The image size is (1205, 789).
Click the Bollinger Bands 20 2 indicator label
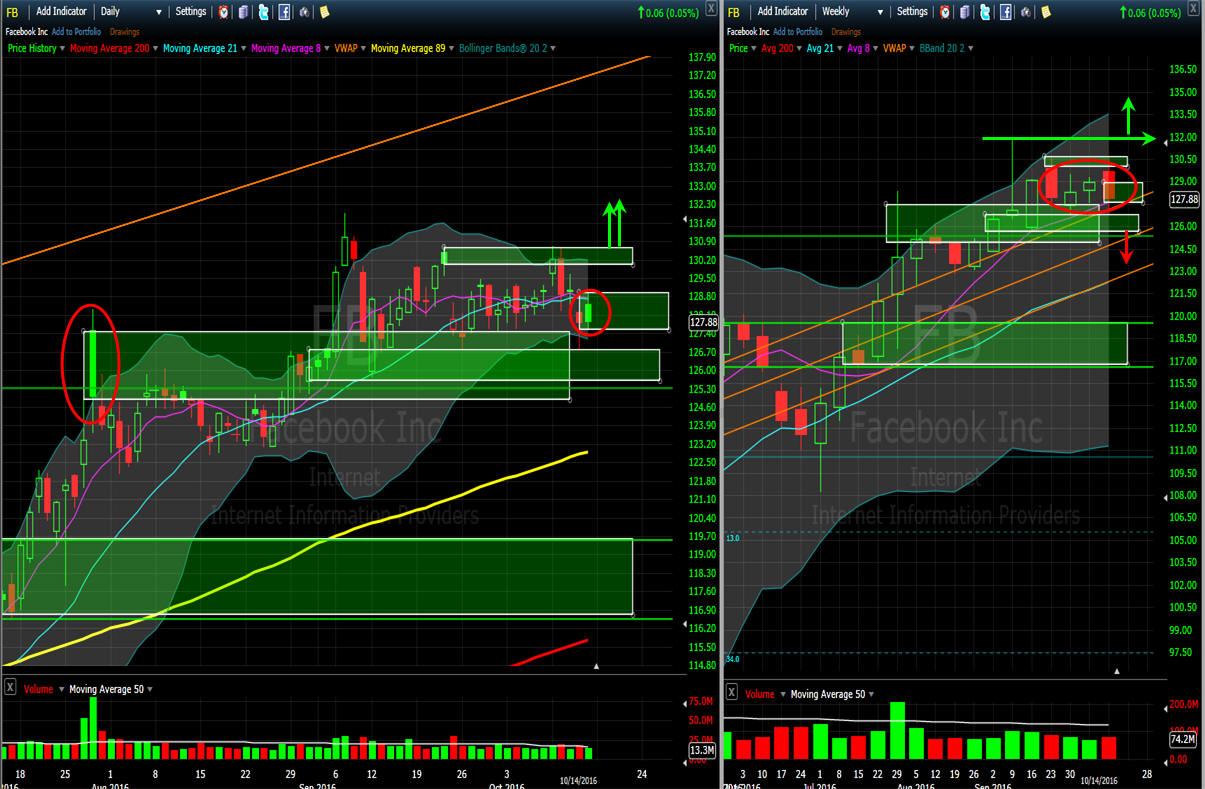click(x=503, y=48)
